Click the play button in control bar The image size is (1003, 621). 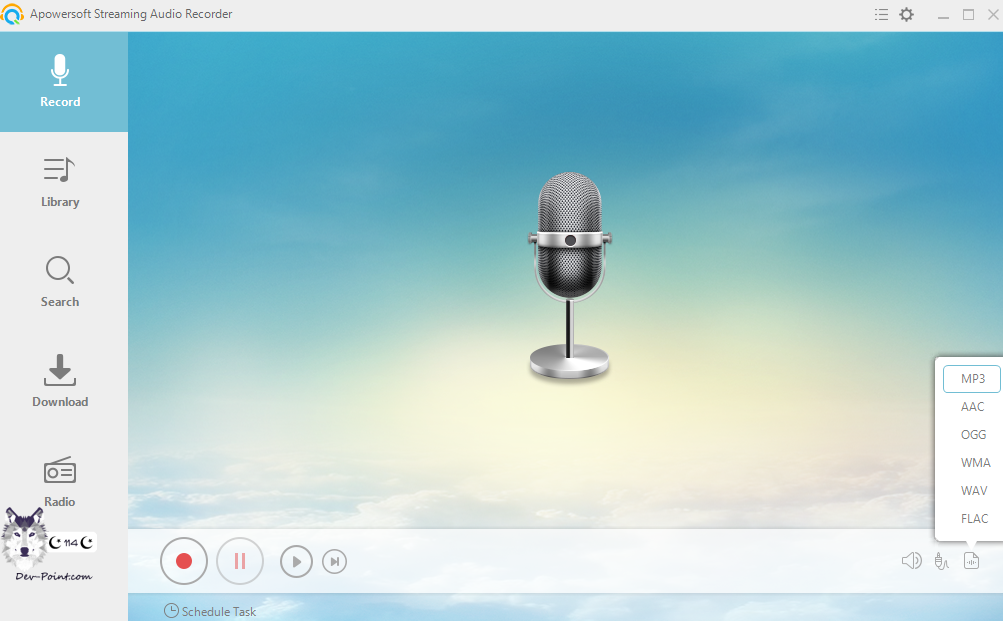point(296,562)
